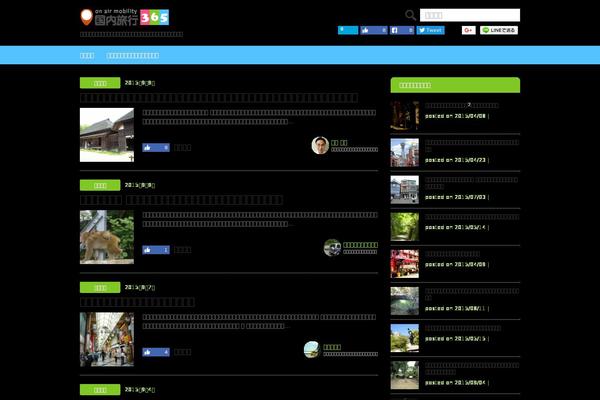The image size is (600, 400).
Task: Like the monkey article with Facebook thumbs-up
Action: [156, 250]
